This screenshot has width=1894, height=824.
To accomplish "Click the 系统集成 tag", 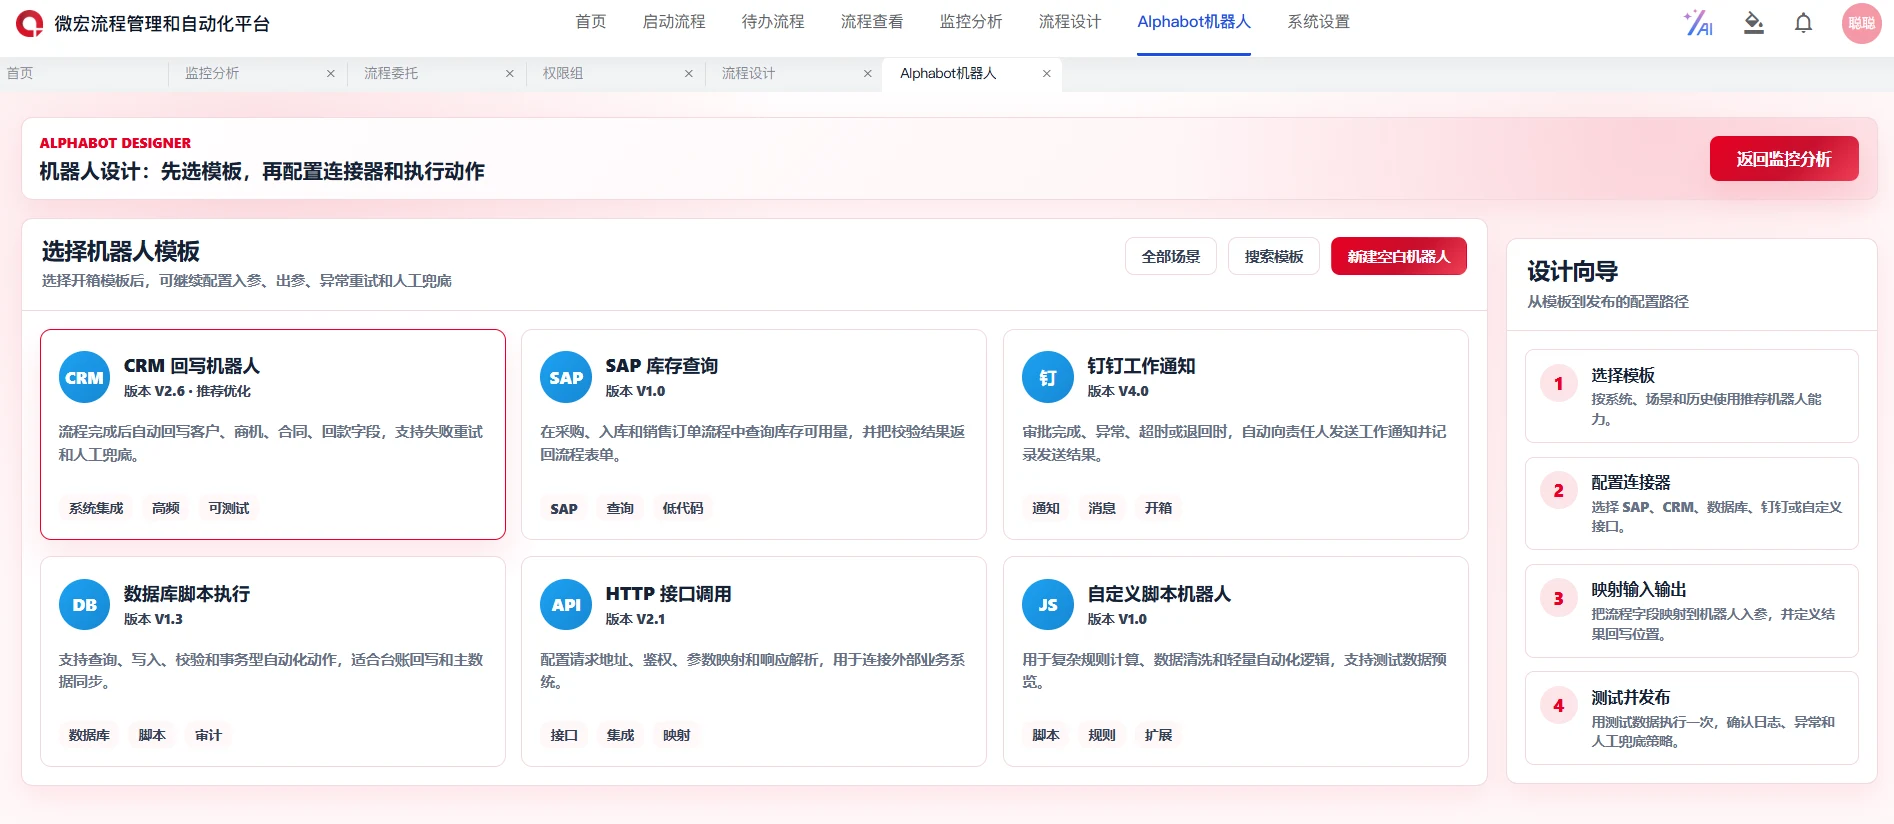I will tap(96, 508).
